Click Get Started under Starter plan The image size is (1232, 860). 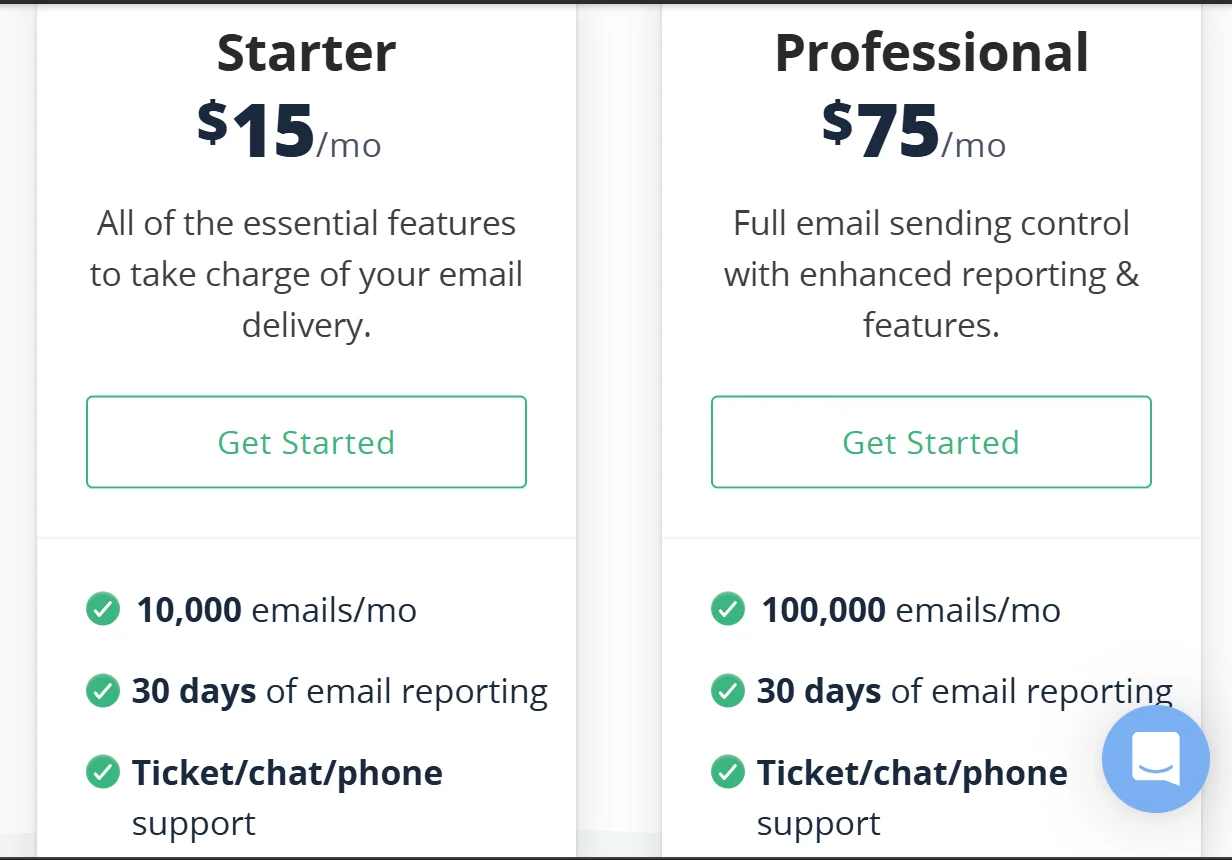click(x=306, y=442)
